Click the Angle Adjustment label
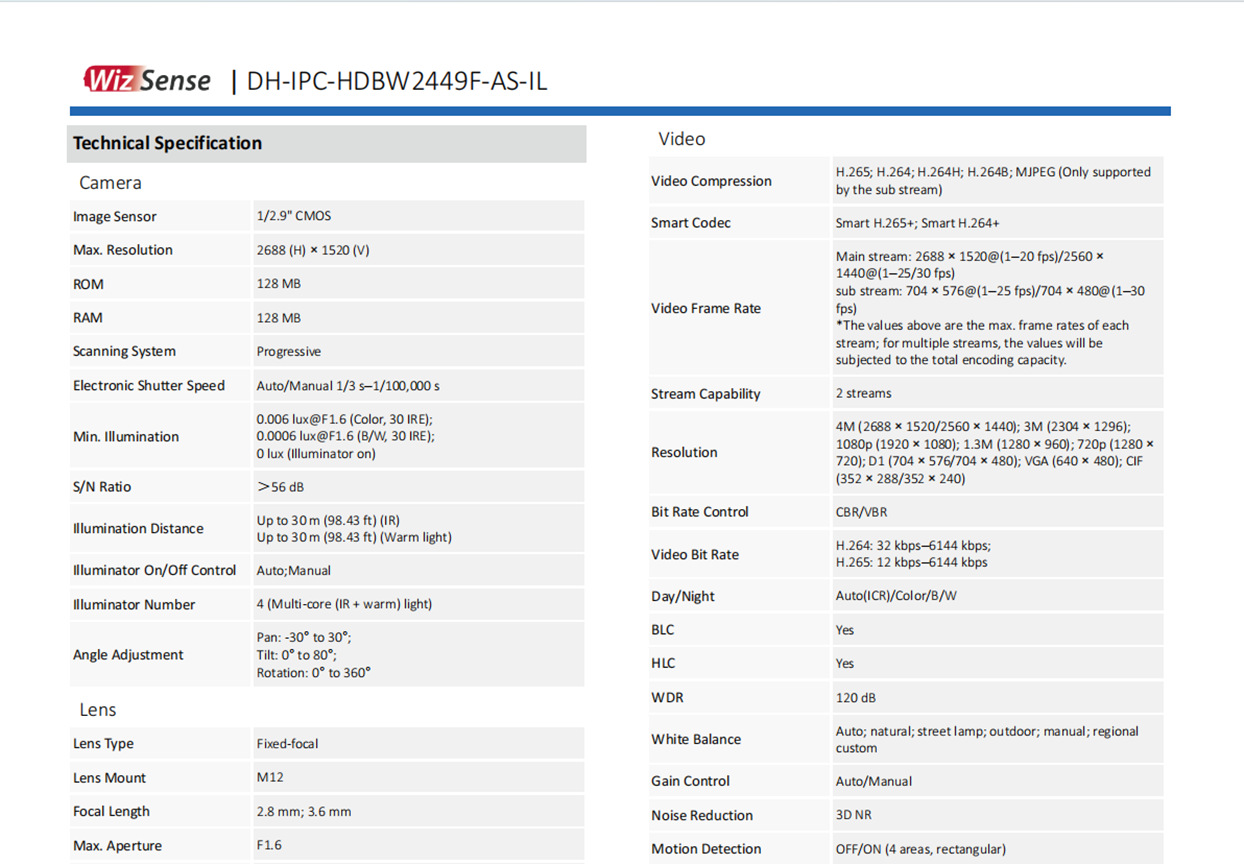 (128, 655)
